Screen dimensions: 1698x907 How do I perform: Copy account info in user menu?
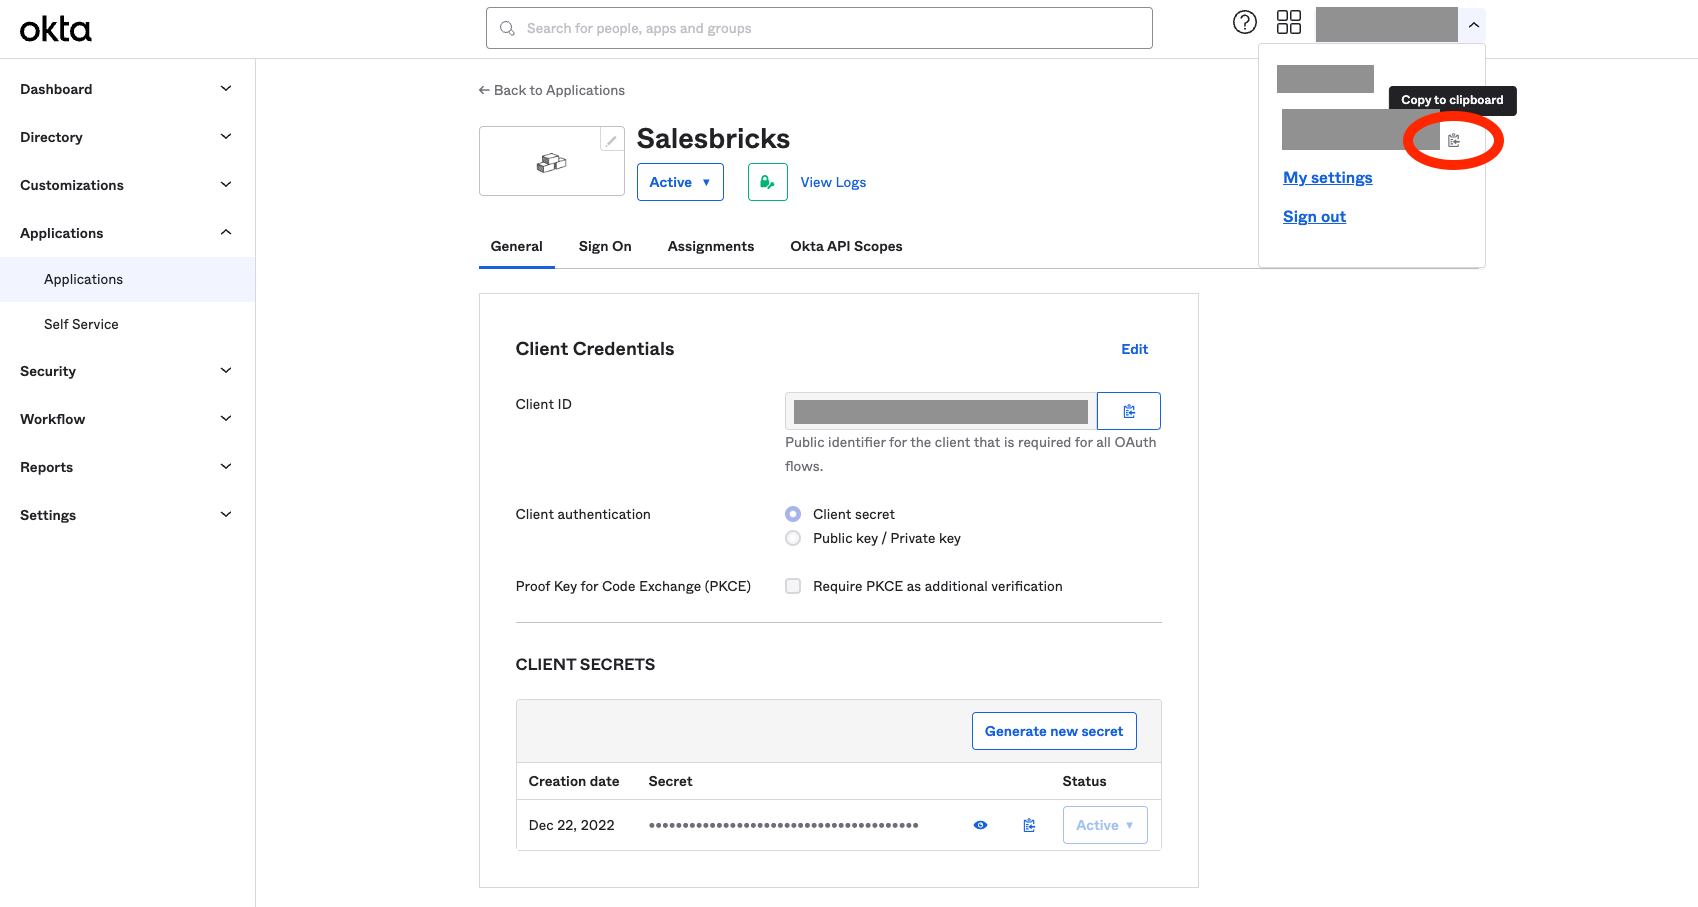1454,141
